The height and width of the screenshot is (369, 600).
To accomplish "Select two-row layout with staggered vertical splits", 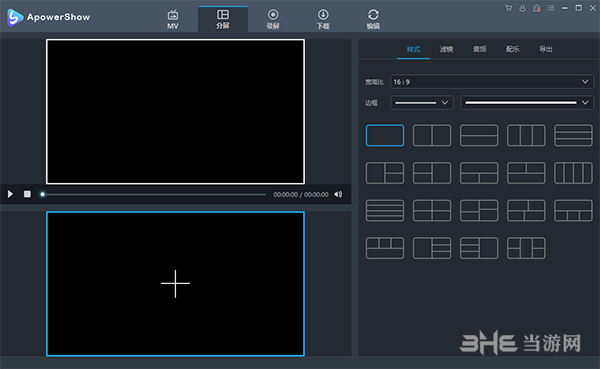I will pos(526,210).
